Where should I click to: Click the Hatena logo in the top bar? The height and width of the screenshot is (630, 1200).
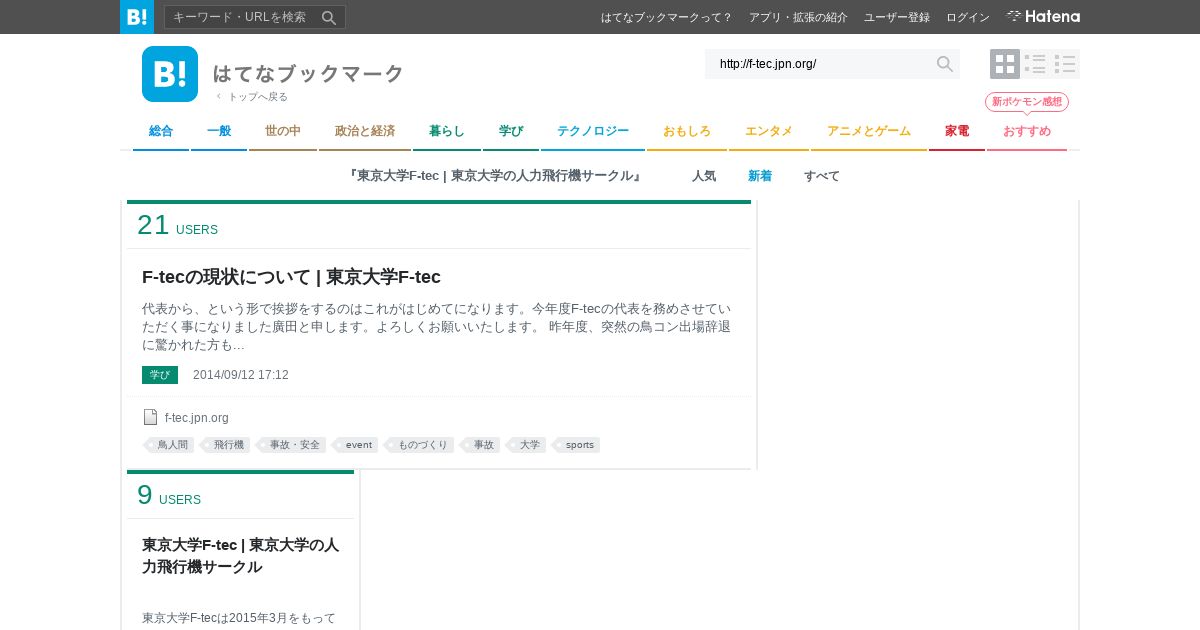click(1043, 17)
